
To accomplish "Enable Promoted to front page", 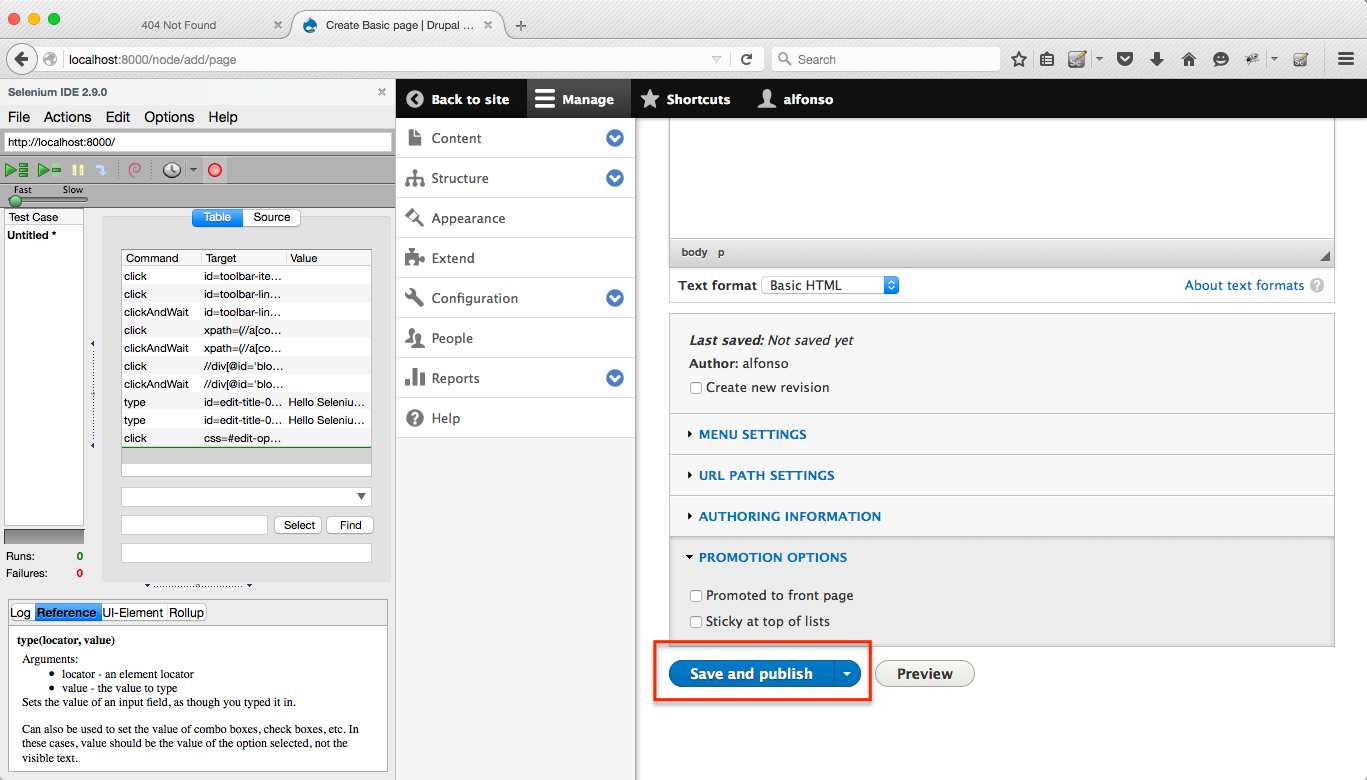I will (x=696, y=596).
